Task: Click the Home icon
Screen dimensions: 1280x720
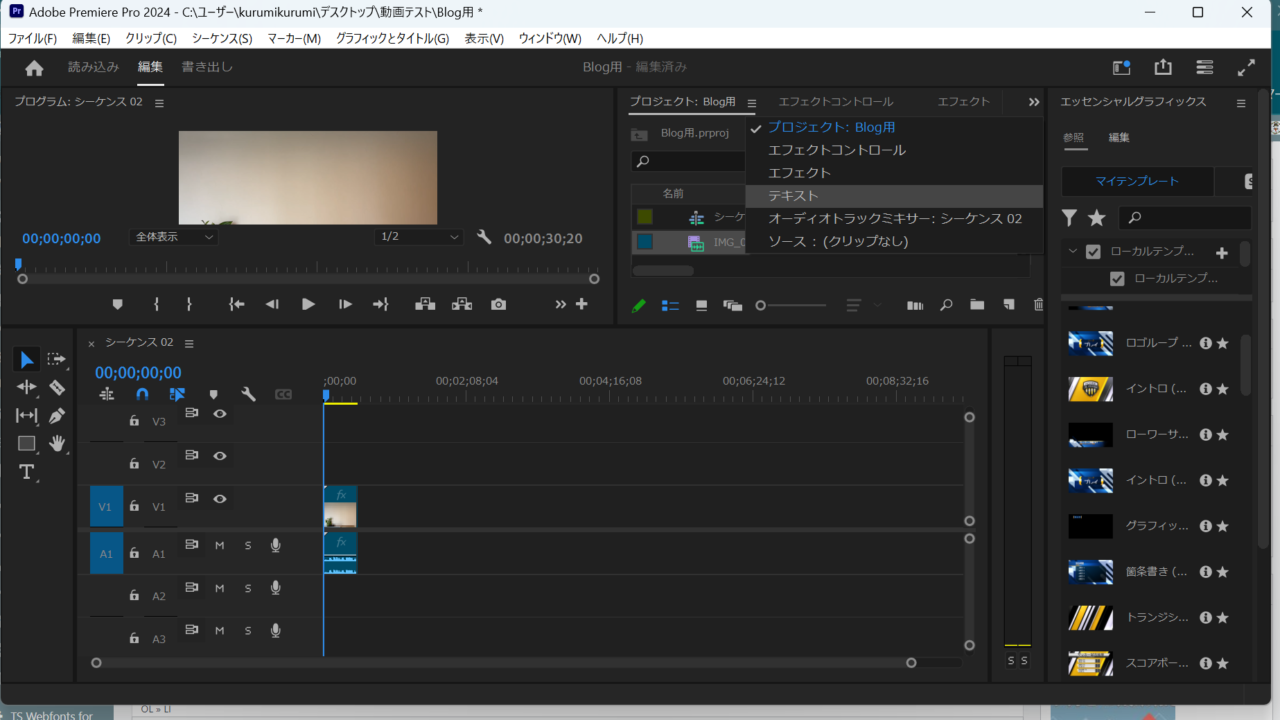Action: coord(34,68)
